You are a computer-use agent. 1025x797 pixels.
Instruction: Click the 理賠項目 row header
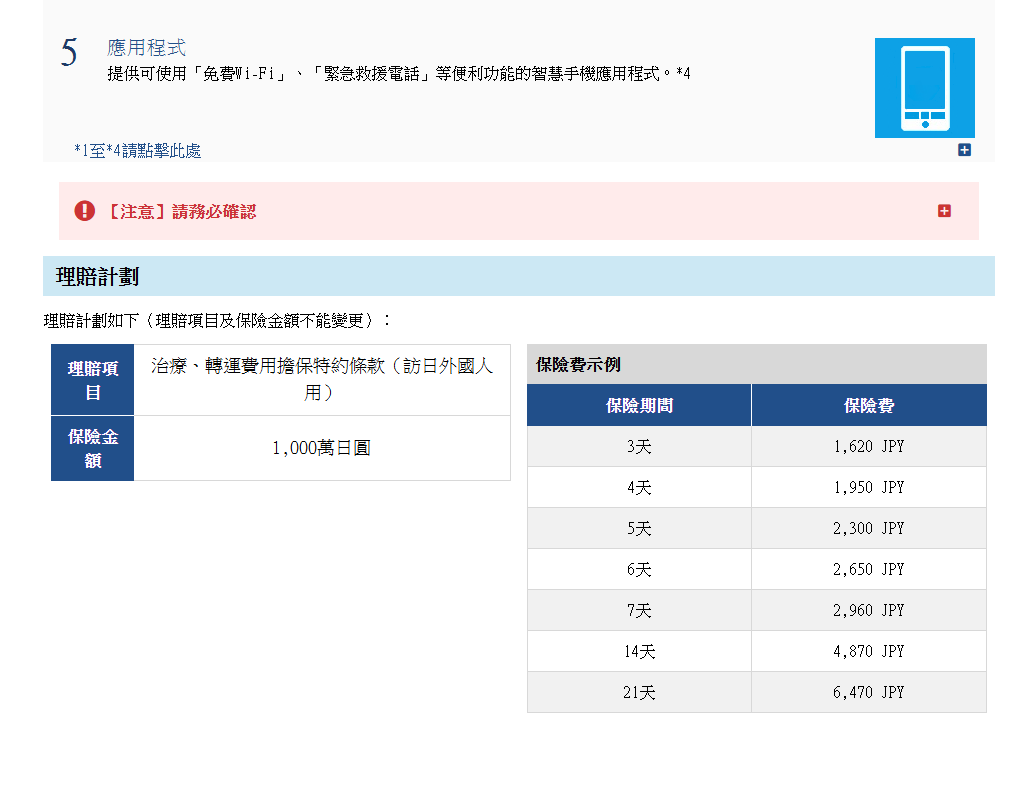tap(93, 380)
